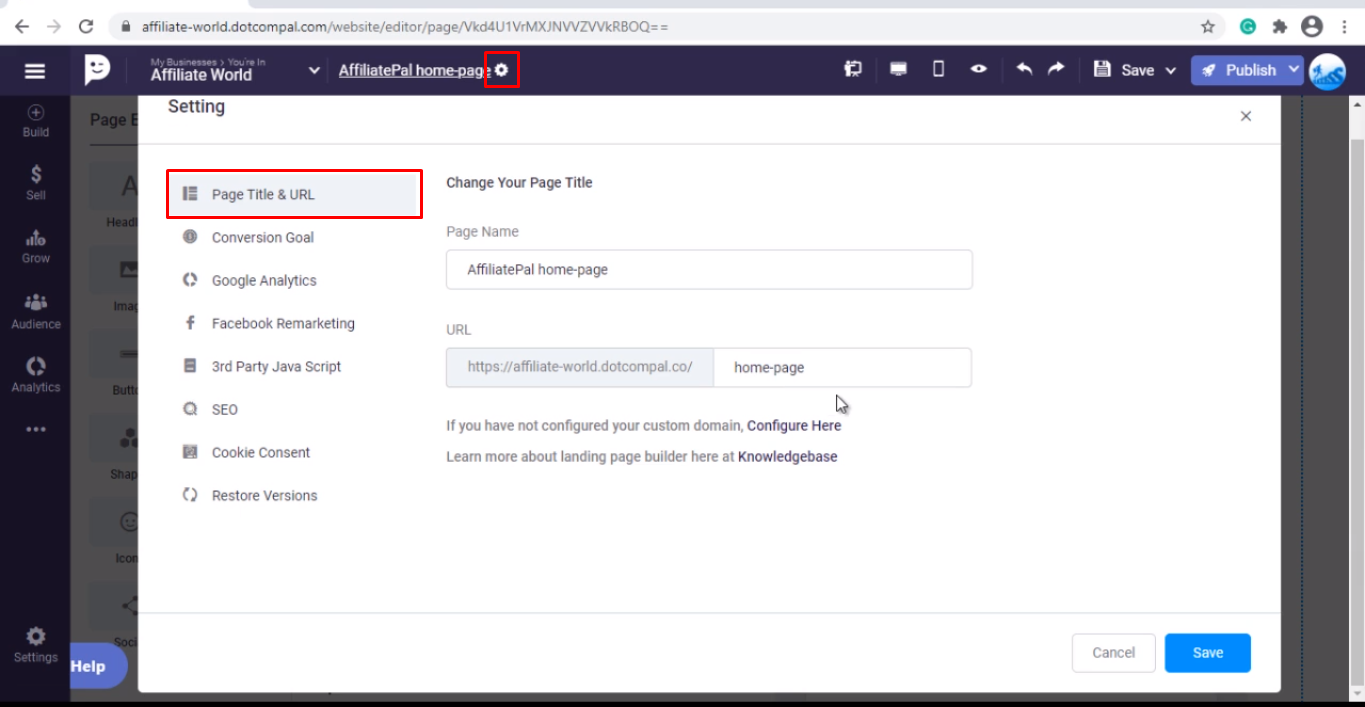The width and height of the screenshot is (1365, 707).
Task: Click the AffiliatePal home-page title link
Action: tap(414, 70)
